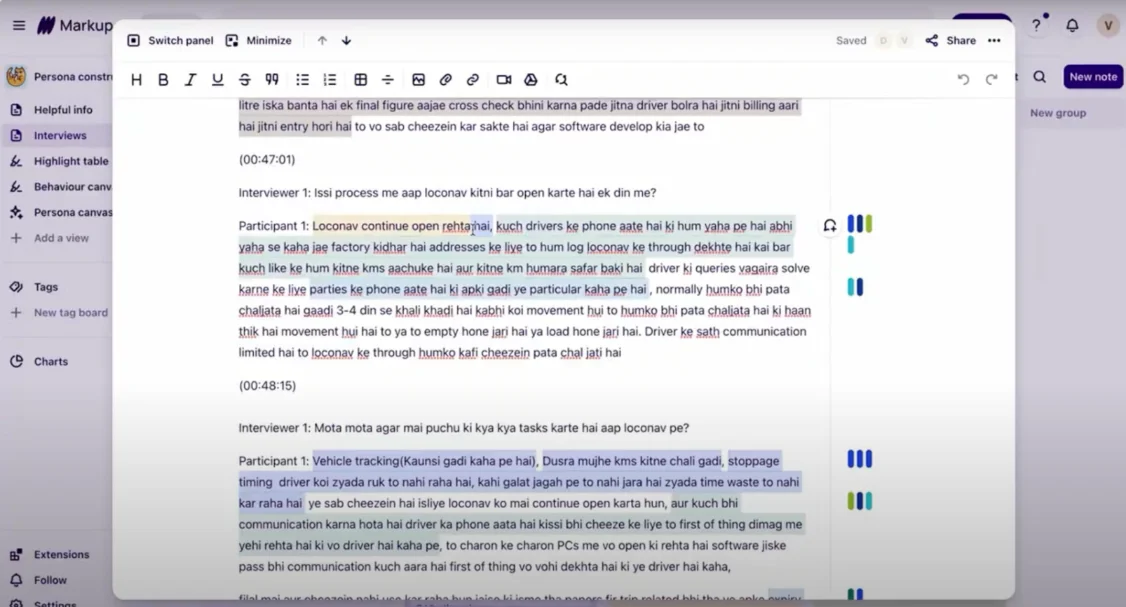This screenshot has width=1126, height=607.
Task: Open the hamburger menu next to Markup
Action: point(19,25)
